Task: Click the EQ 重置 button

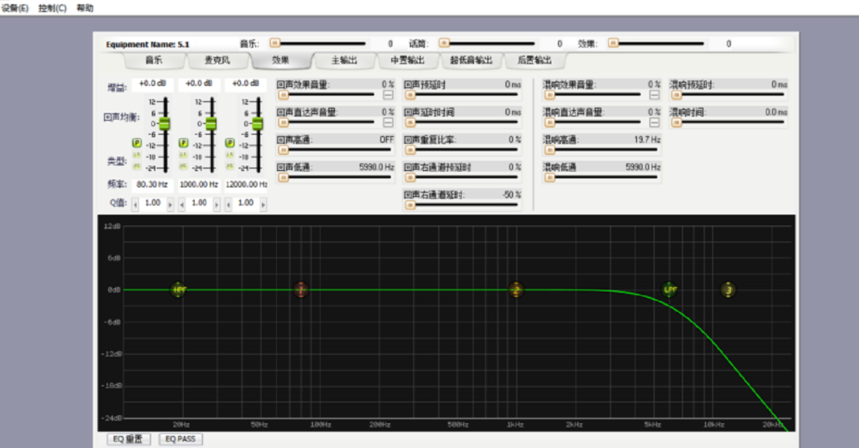Action: tap(128, 439)
